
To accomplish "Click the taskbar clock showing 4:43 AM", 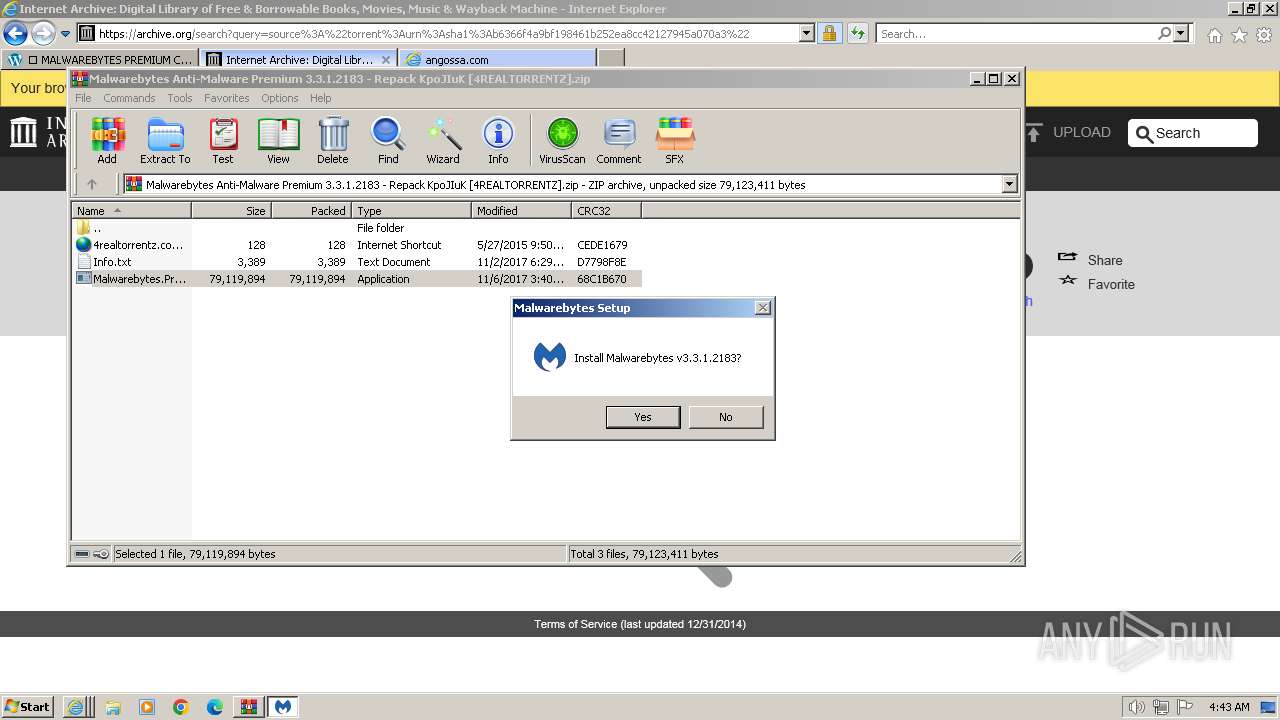I will [1229, 707].
